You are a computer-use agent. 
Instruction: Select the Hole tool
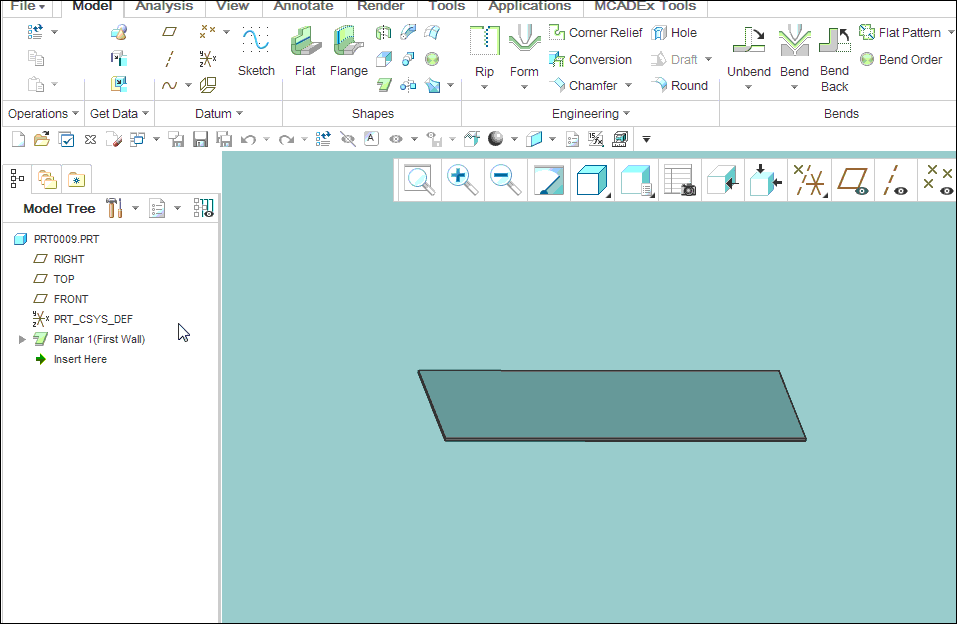coord(674,32)
